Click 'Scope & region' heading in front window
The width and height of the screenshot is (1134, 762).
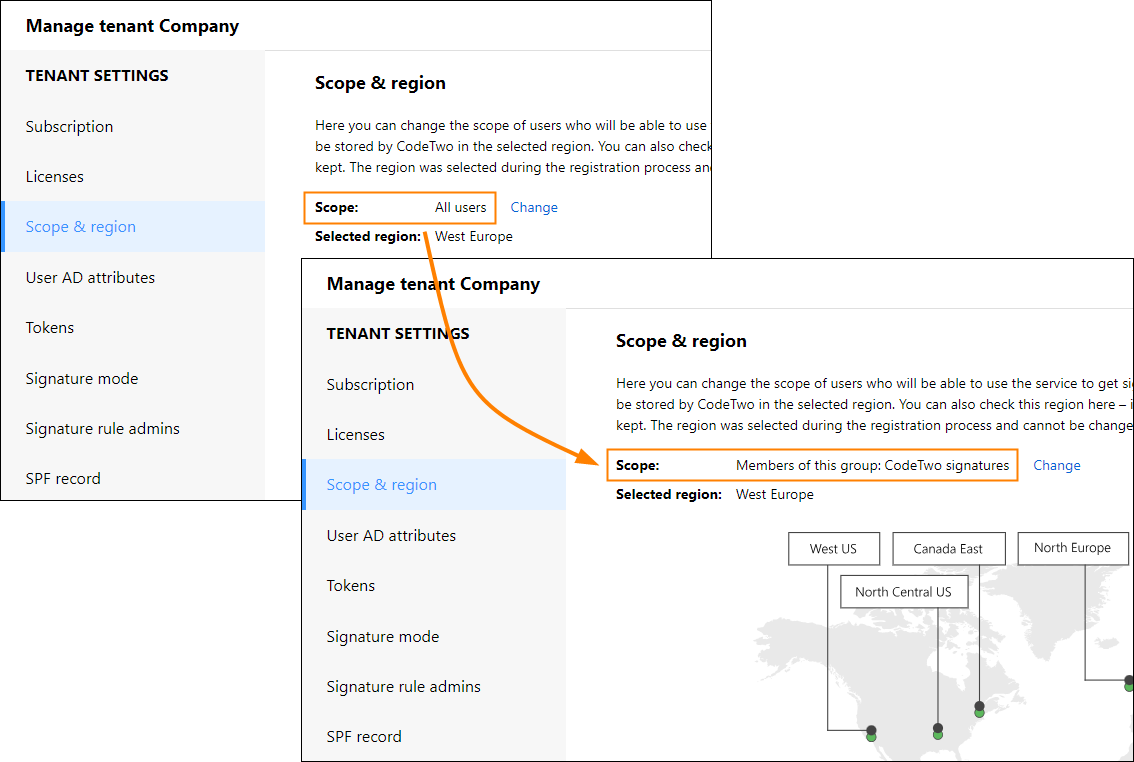(681, 341)
